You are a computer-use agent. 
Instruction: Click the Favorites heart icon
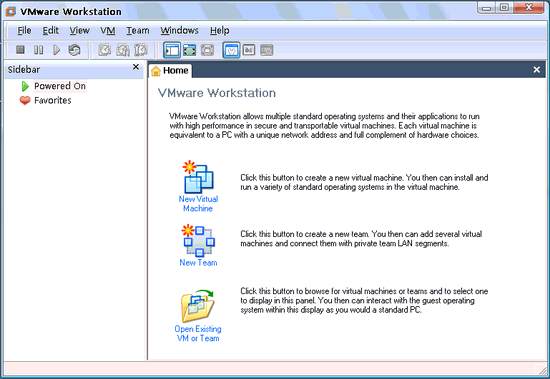[x=25, y=100]
